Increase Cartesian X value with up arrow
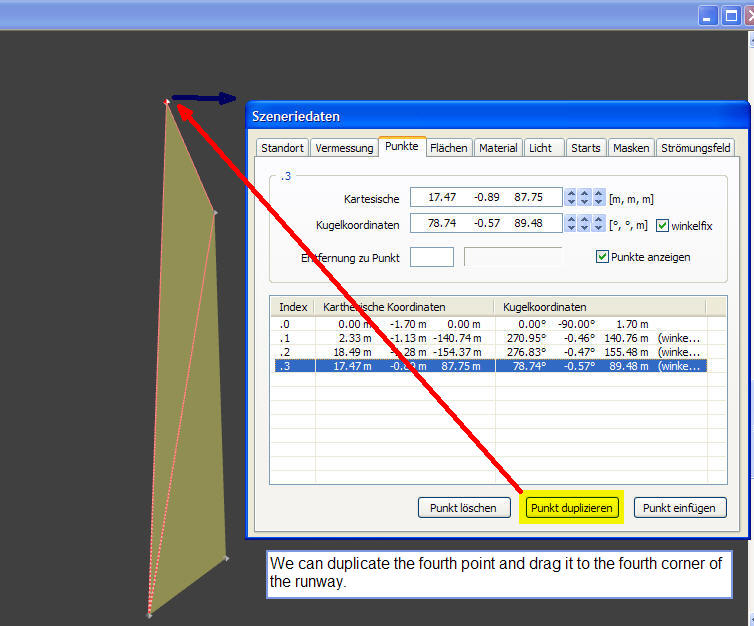Viewport: 754px width, 626px height. point(571,193)
